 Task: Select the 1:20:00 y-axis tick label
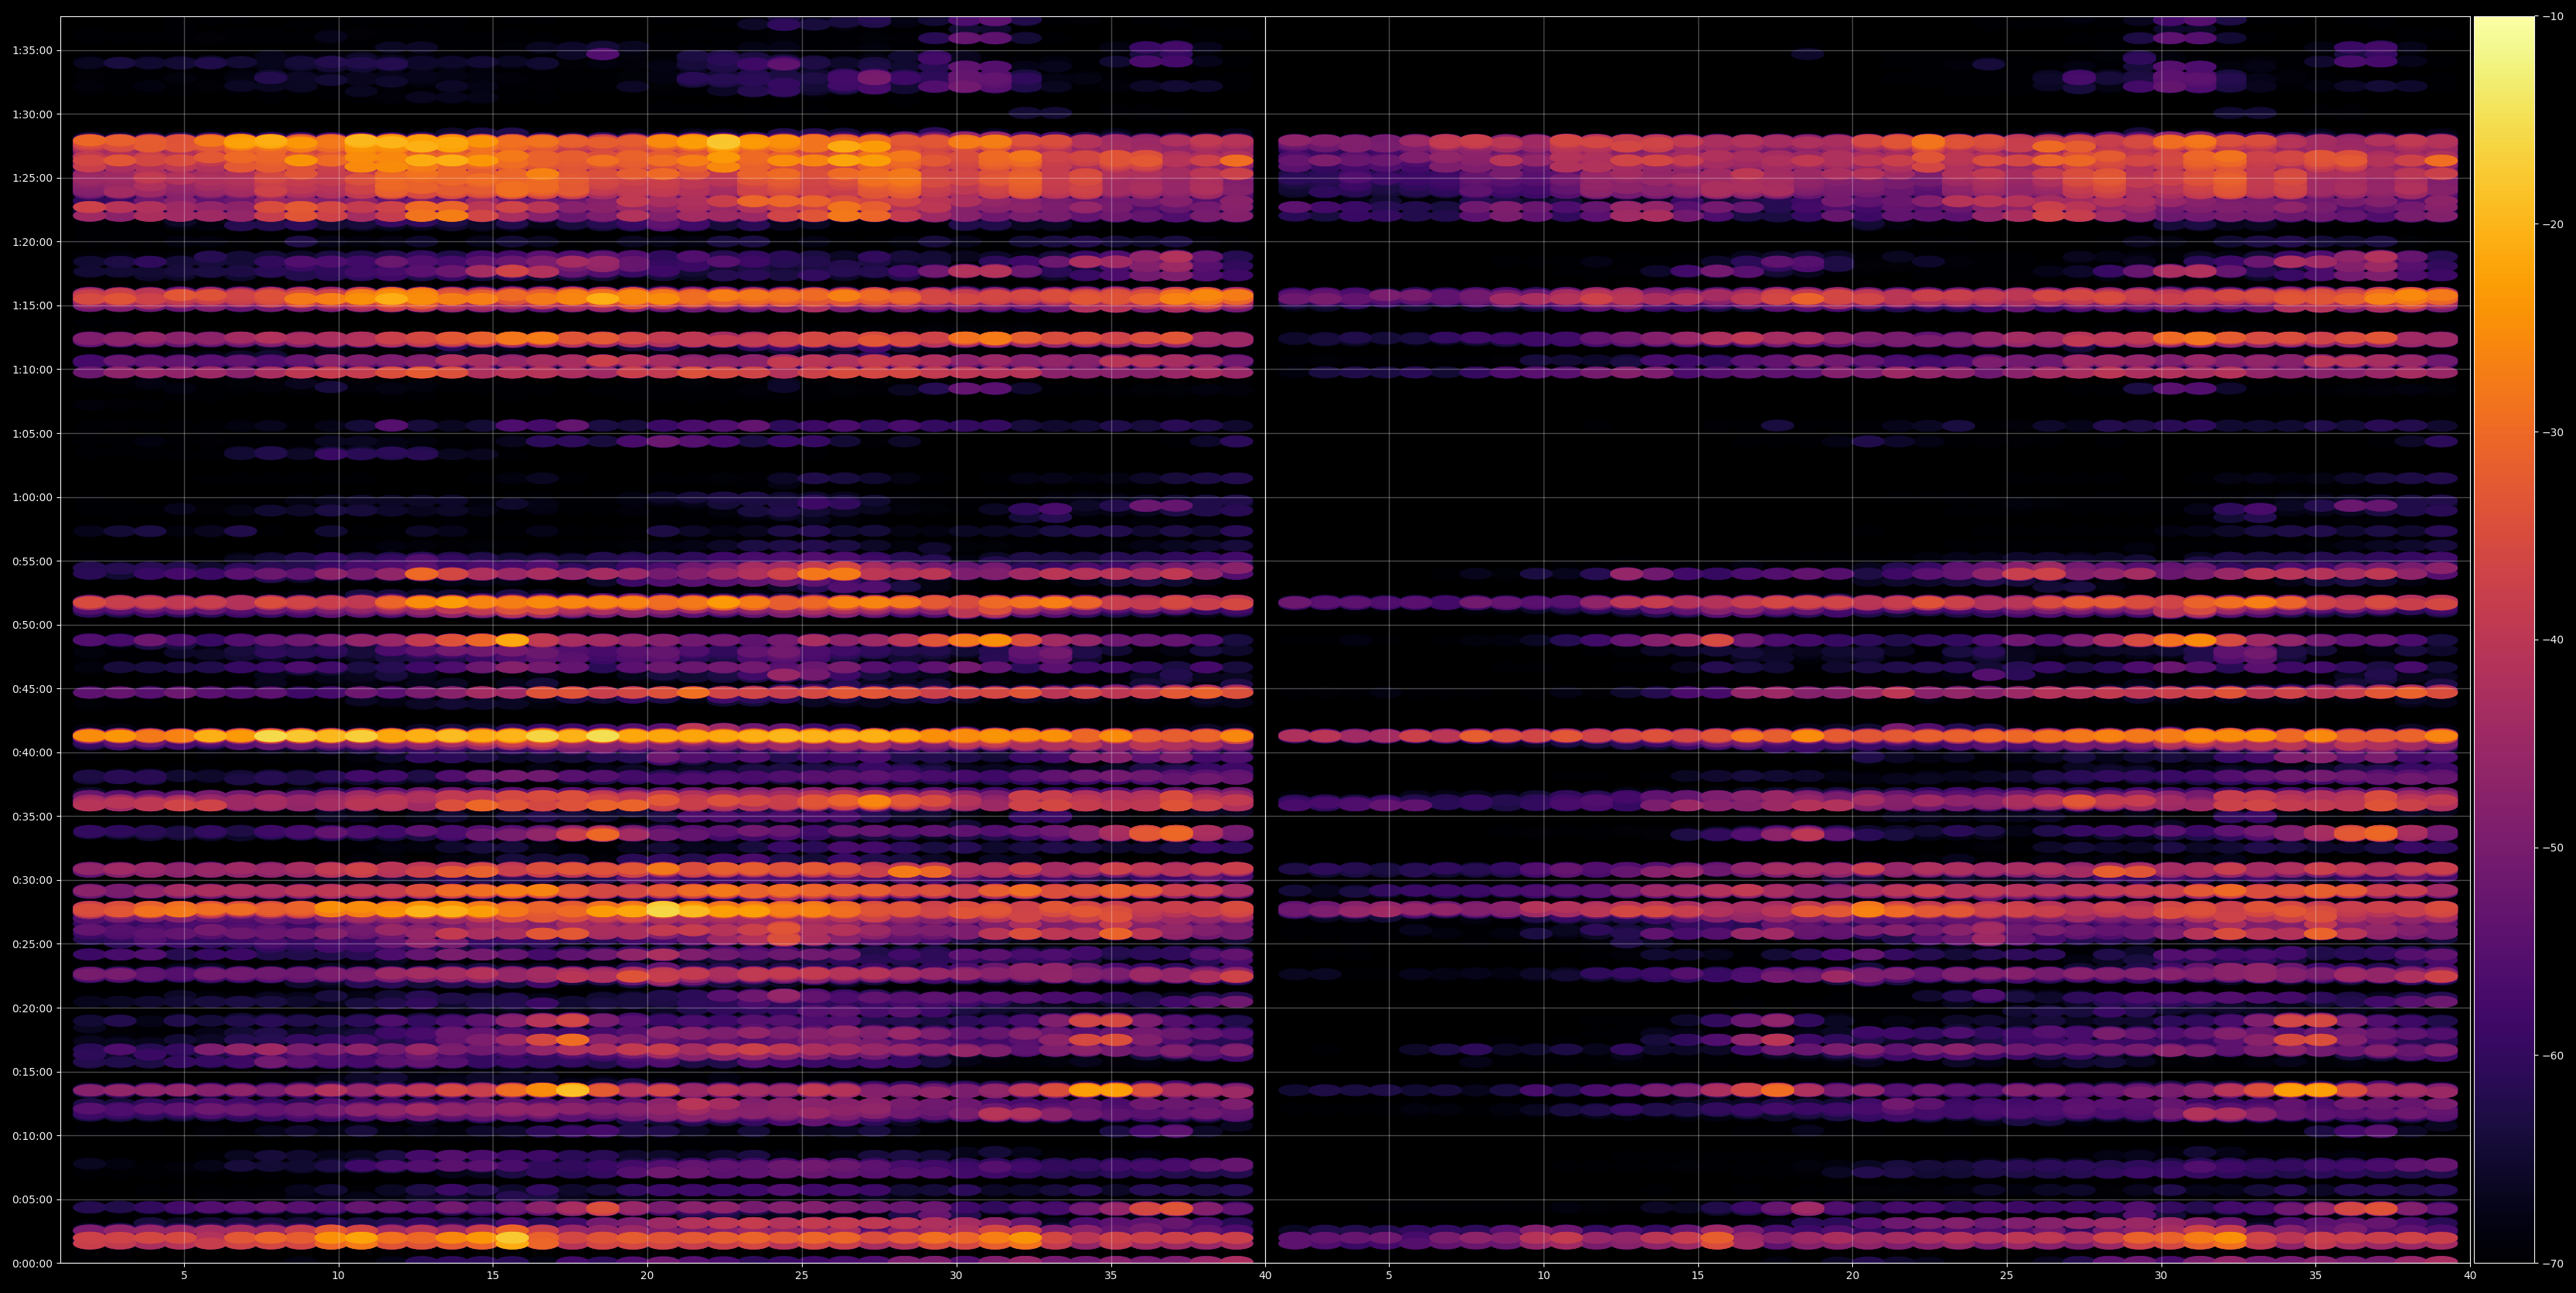[32, 242]
